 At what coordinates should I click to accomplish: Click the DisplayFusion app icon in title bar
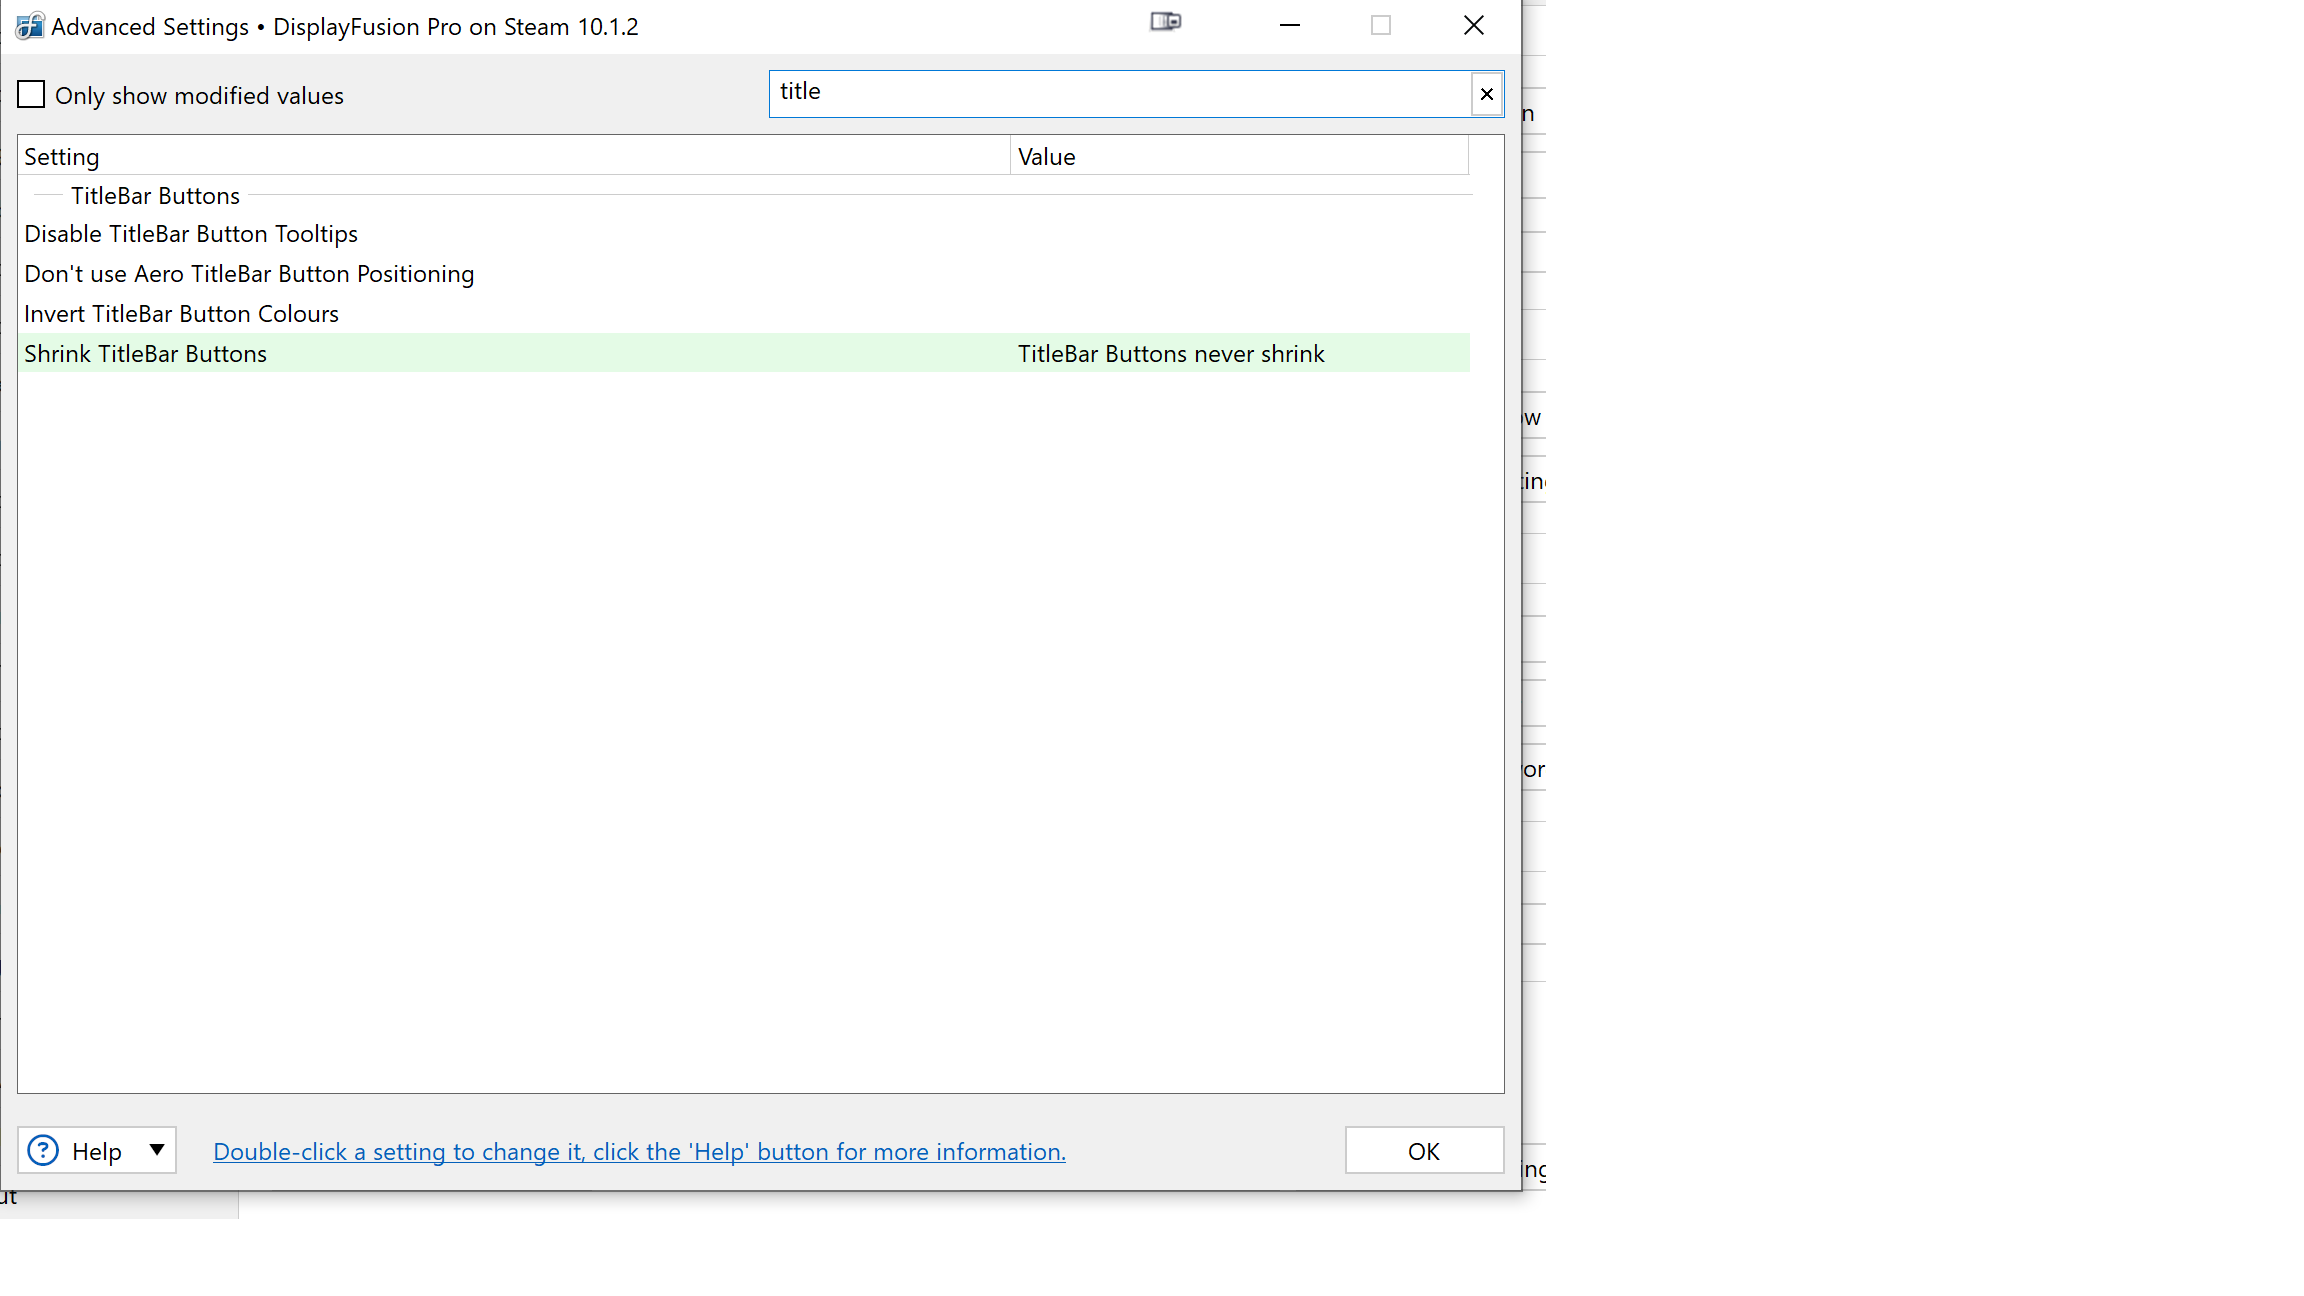click(x=29, y=26)
